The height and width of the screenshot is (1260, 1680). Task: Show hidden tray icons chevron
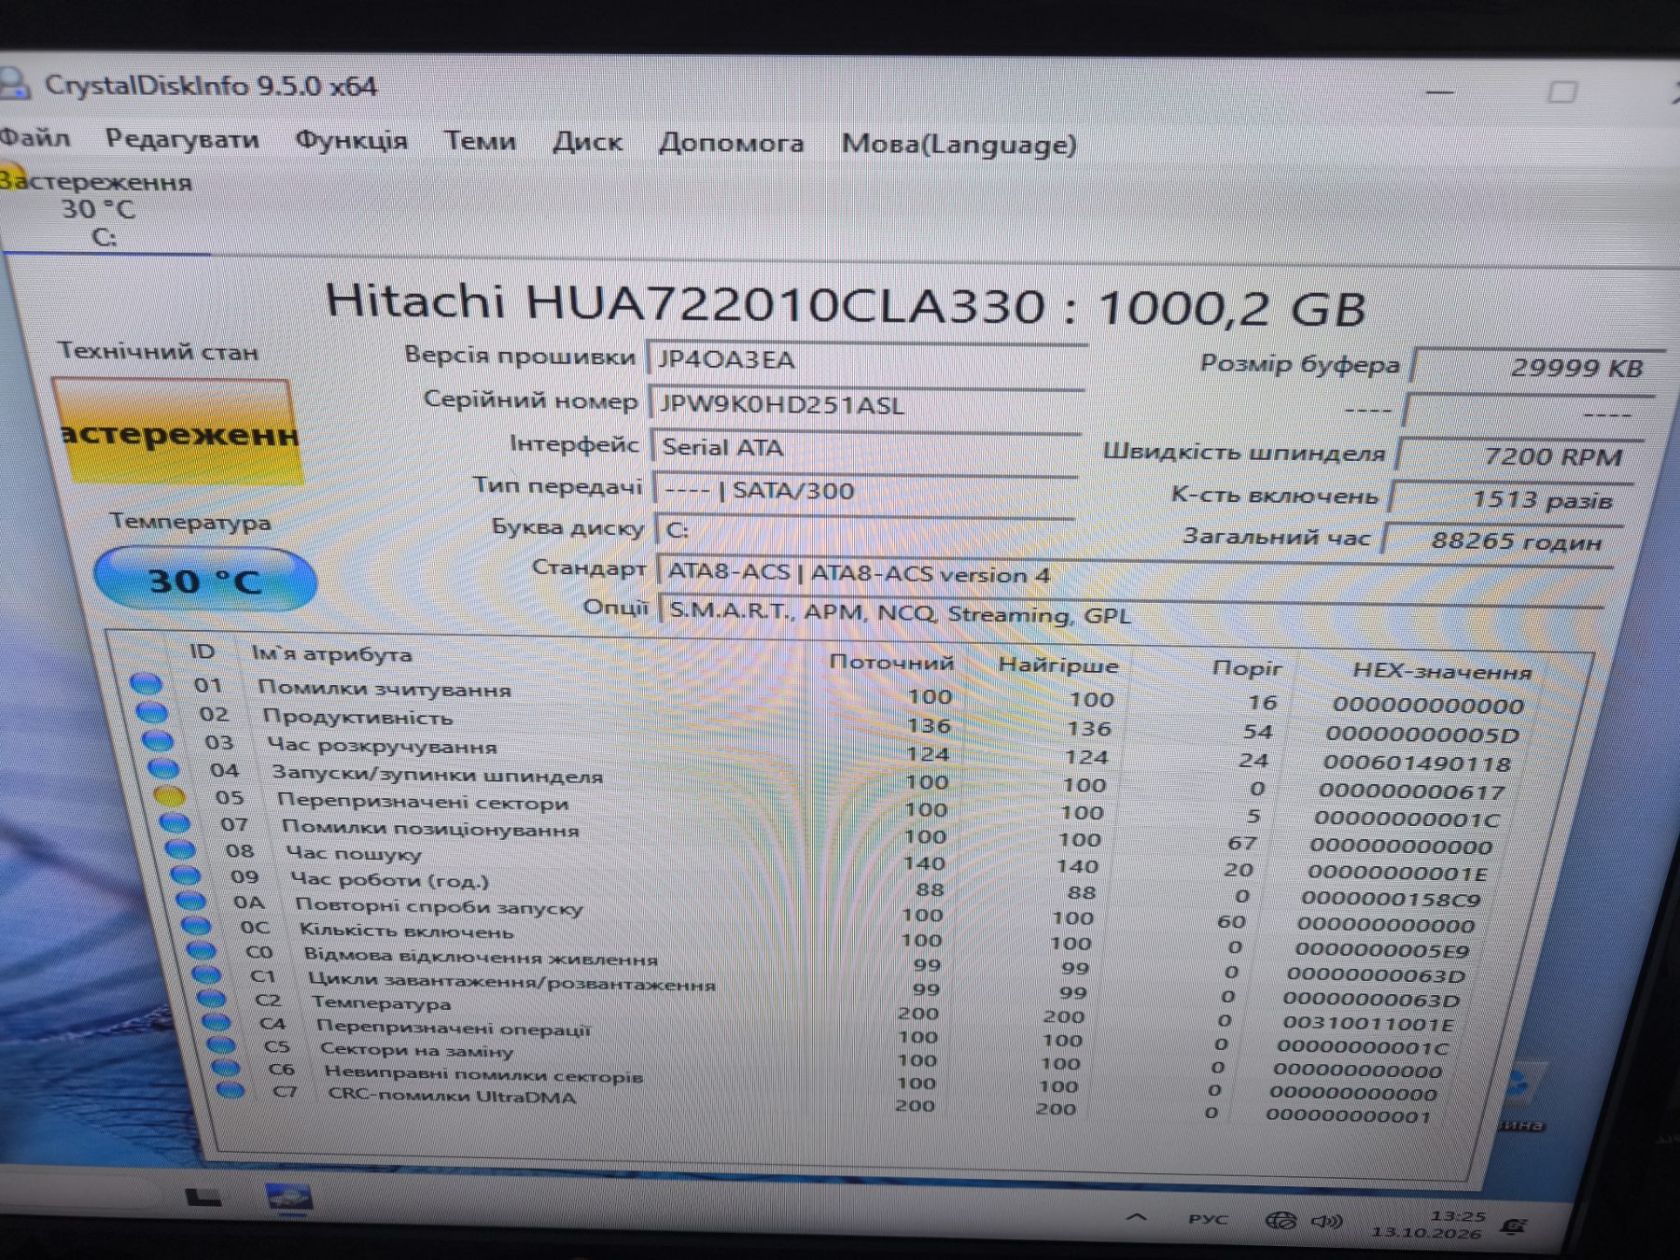point(1135,1217)
